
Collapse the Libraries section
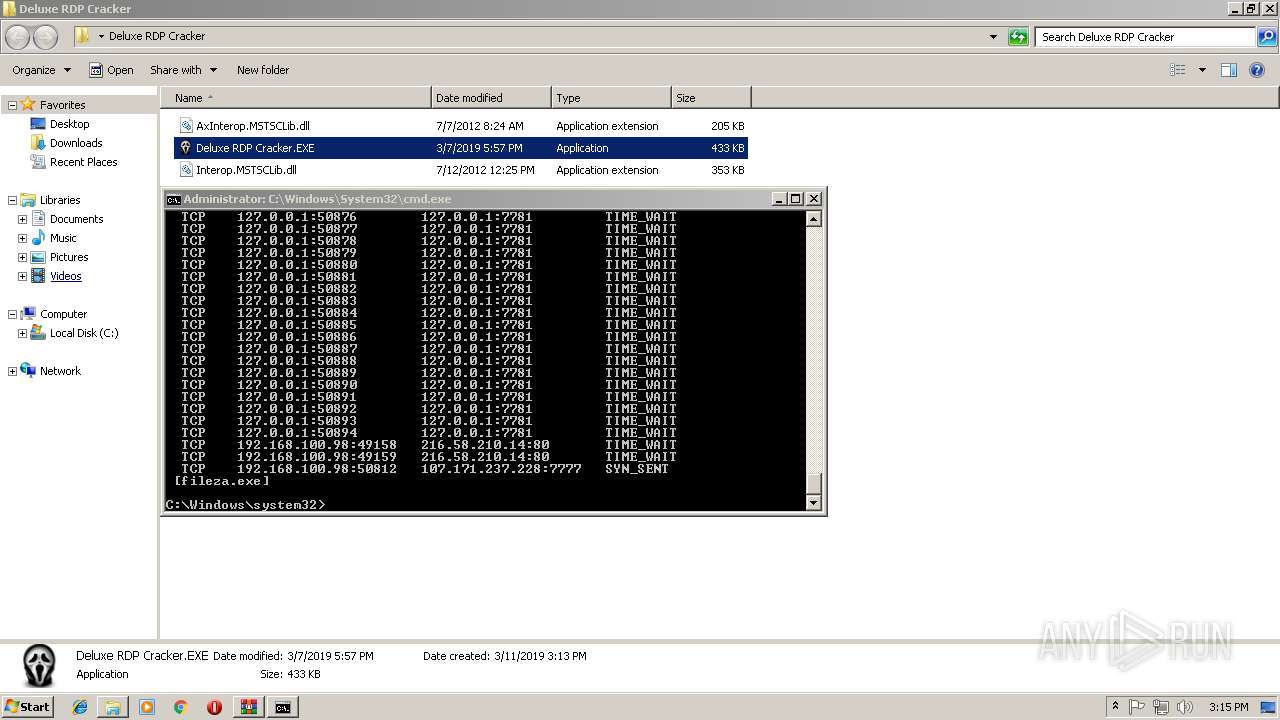click(x=12, y=200)
